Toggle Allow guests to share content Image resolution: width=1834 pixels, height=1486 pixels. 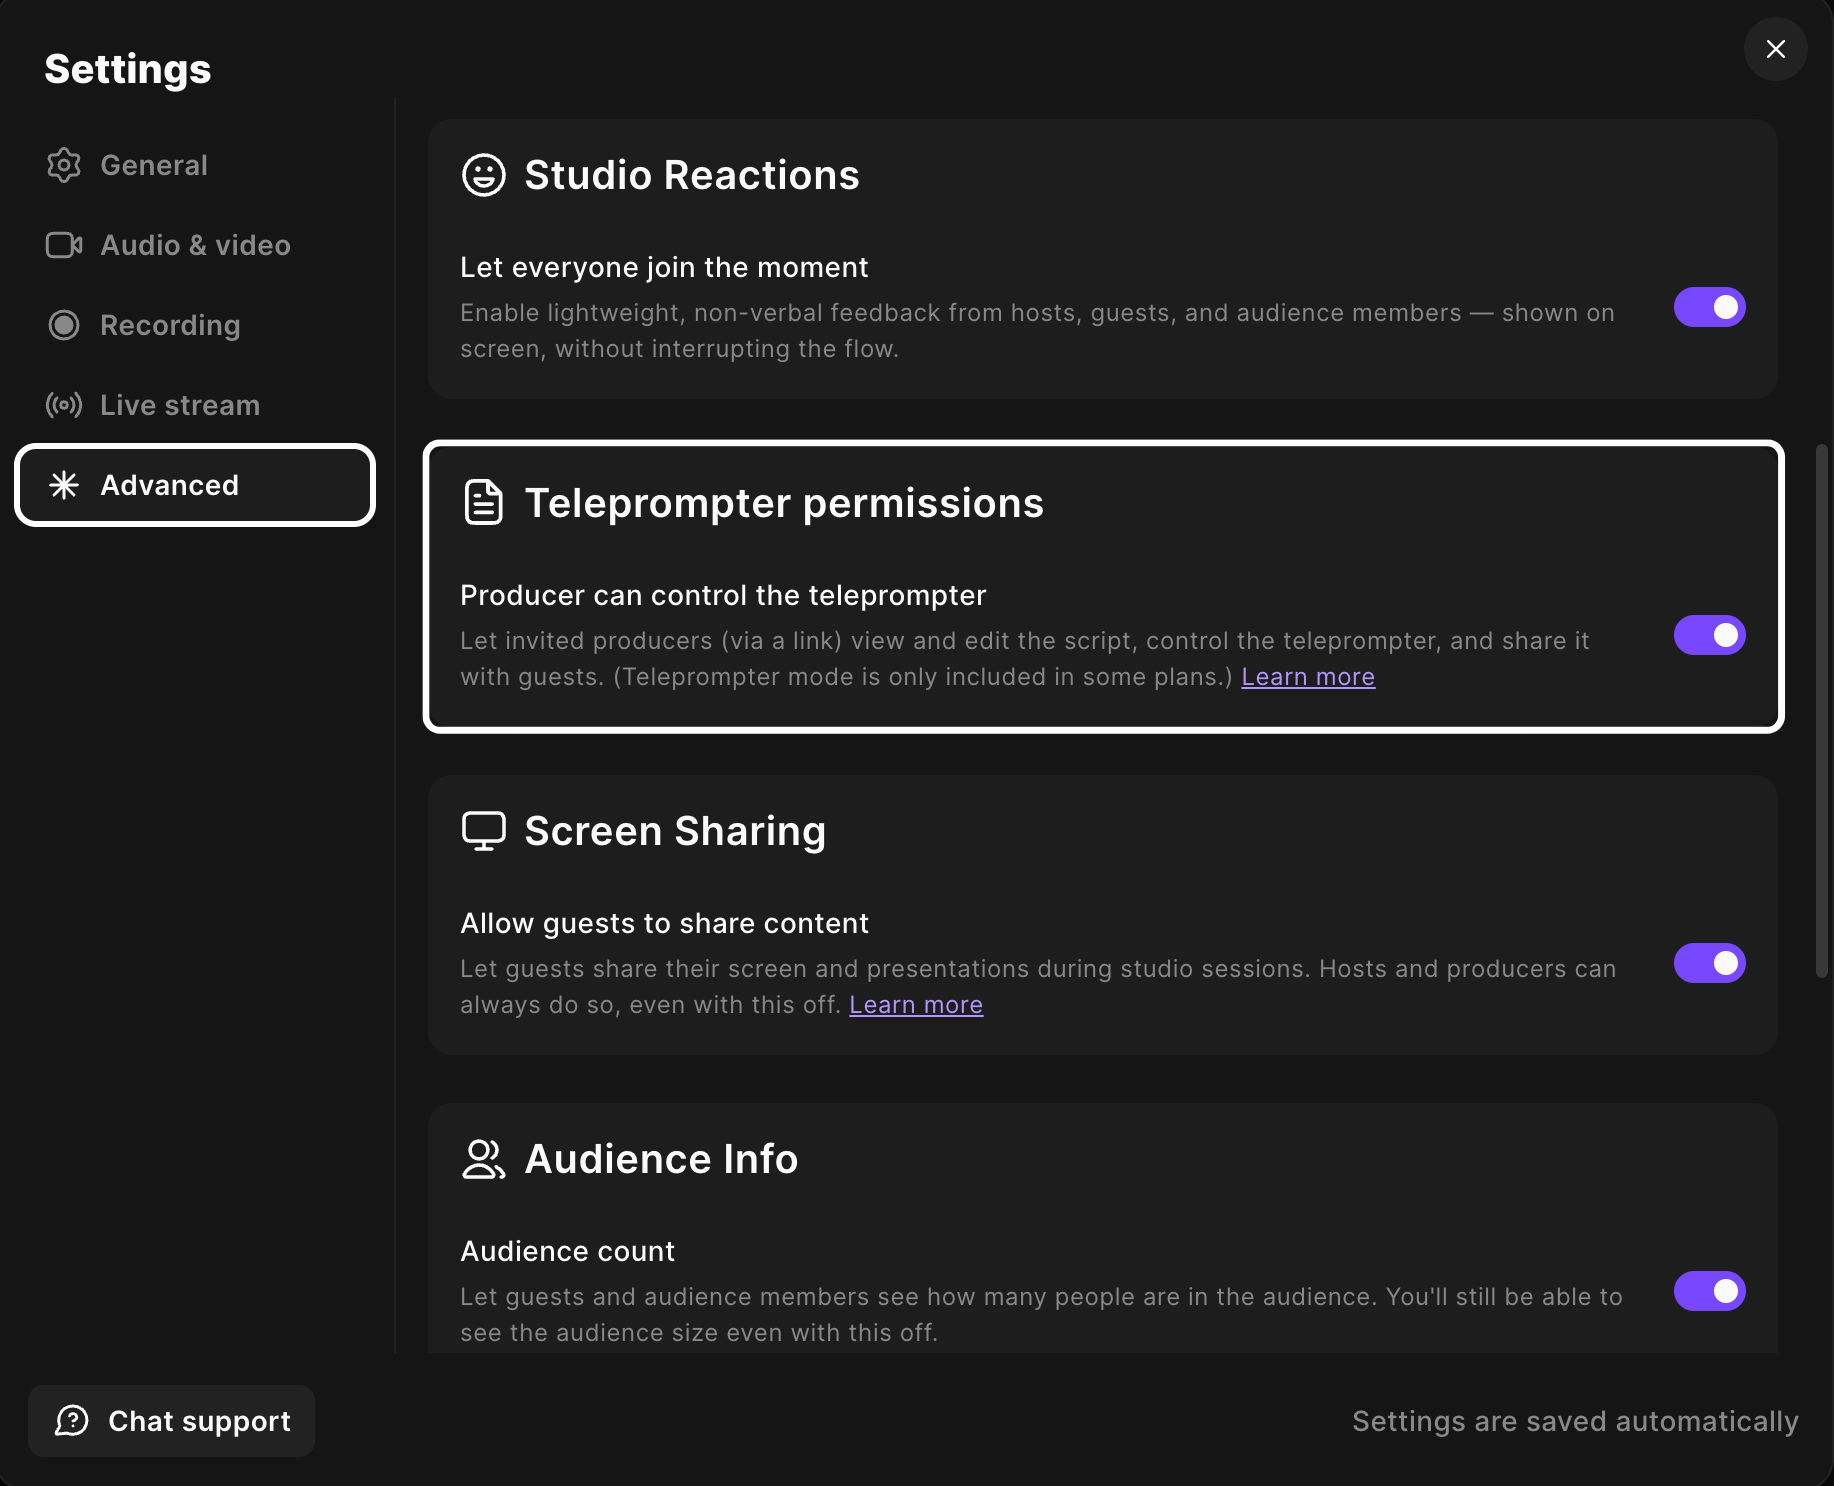coord(1710,963)
